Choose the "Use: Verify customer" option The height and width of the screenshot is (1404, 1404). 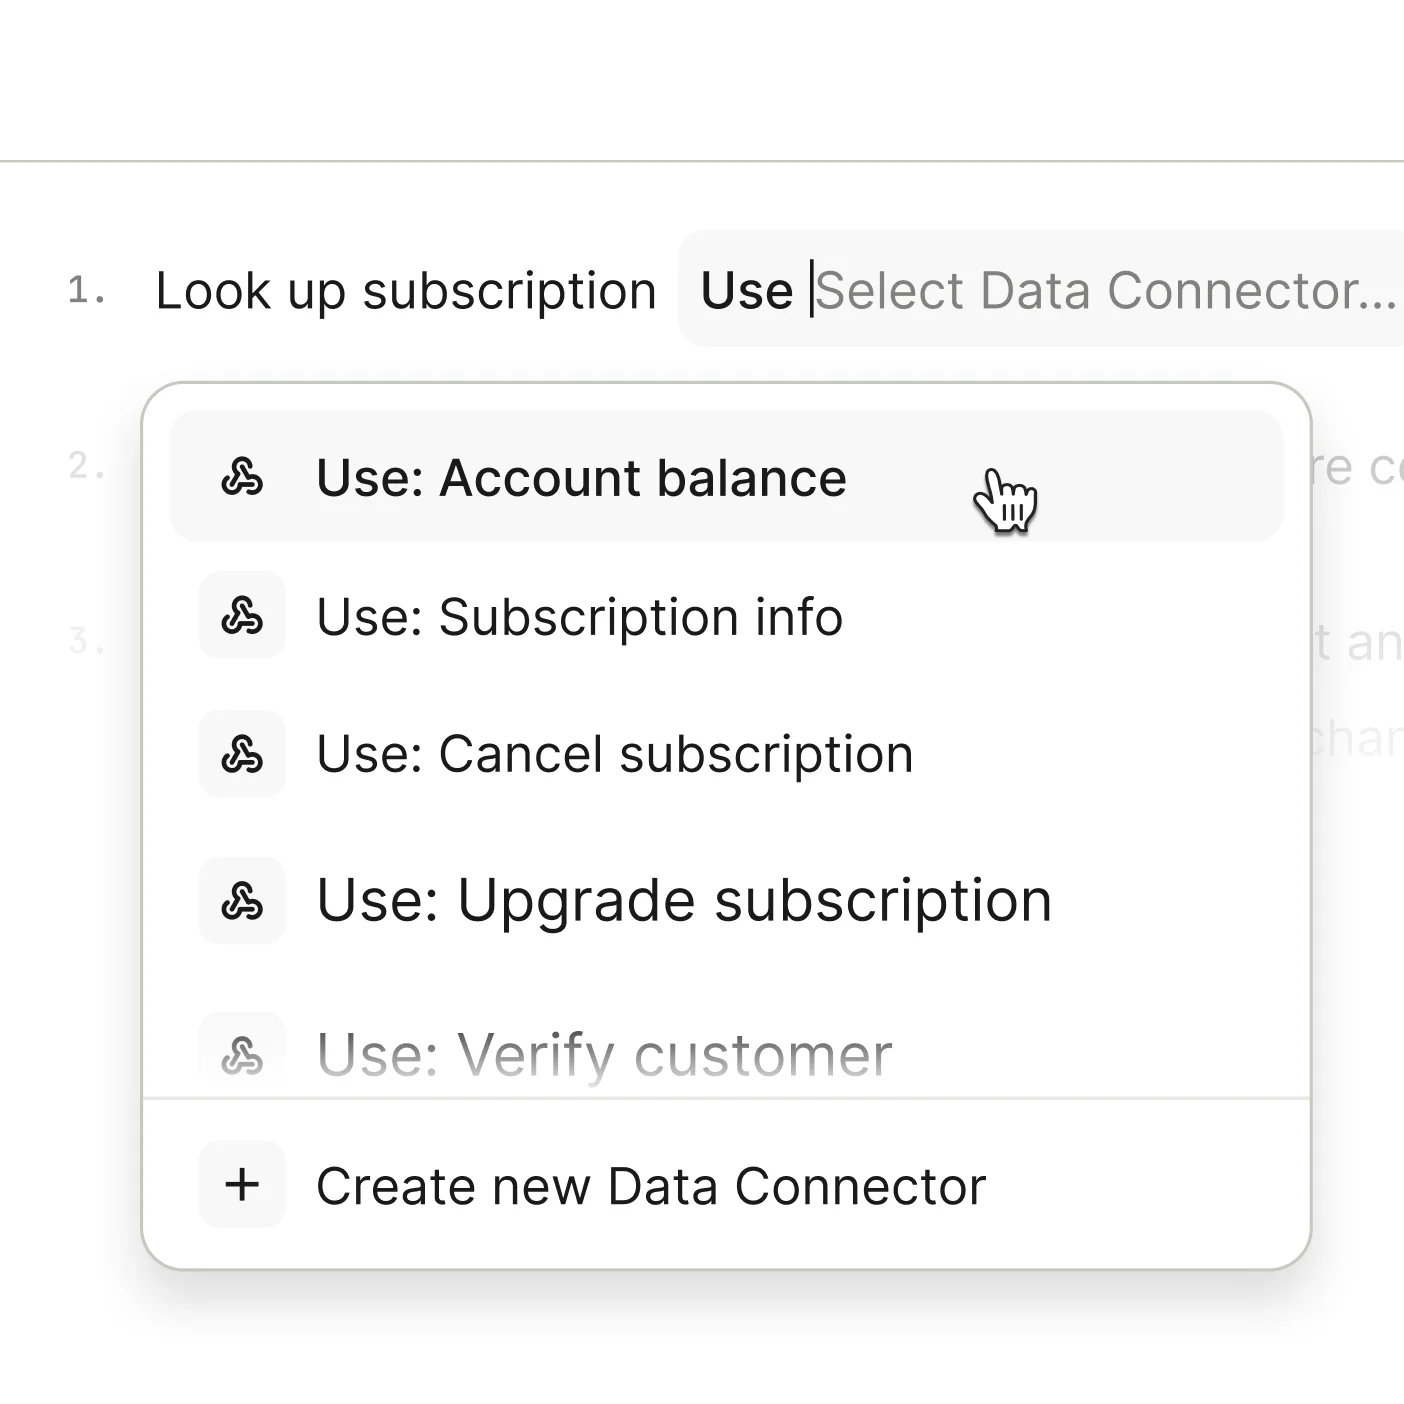(x=604, y=1055)
